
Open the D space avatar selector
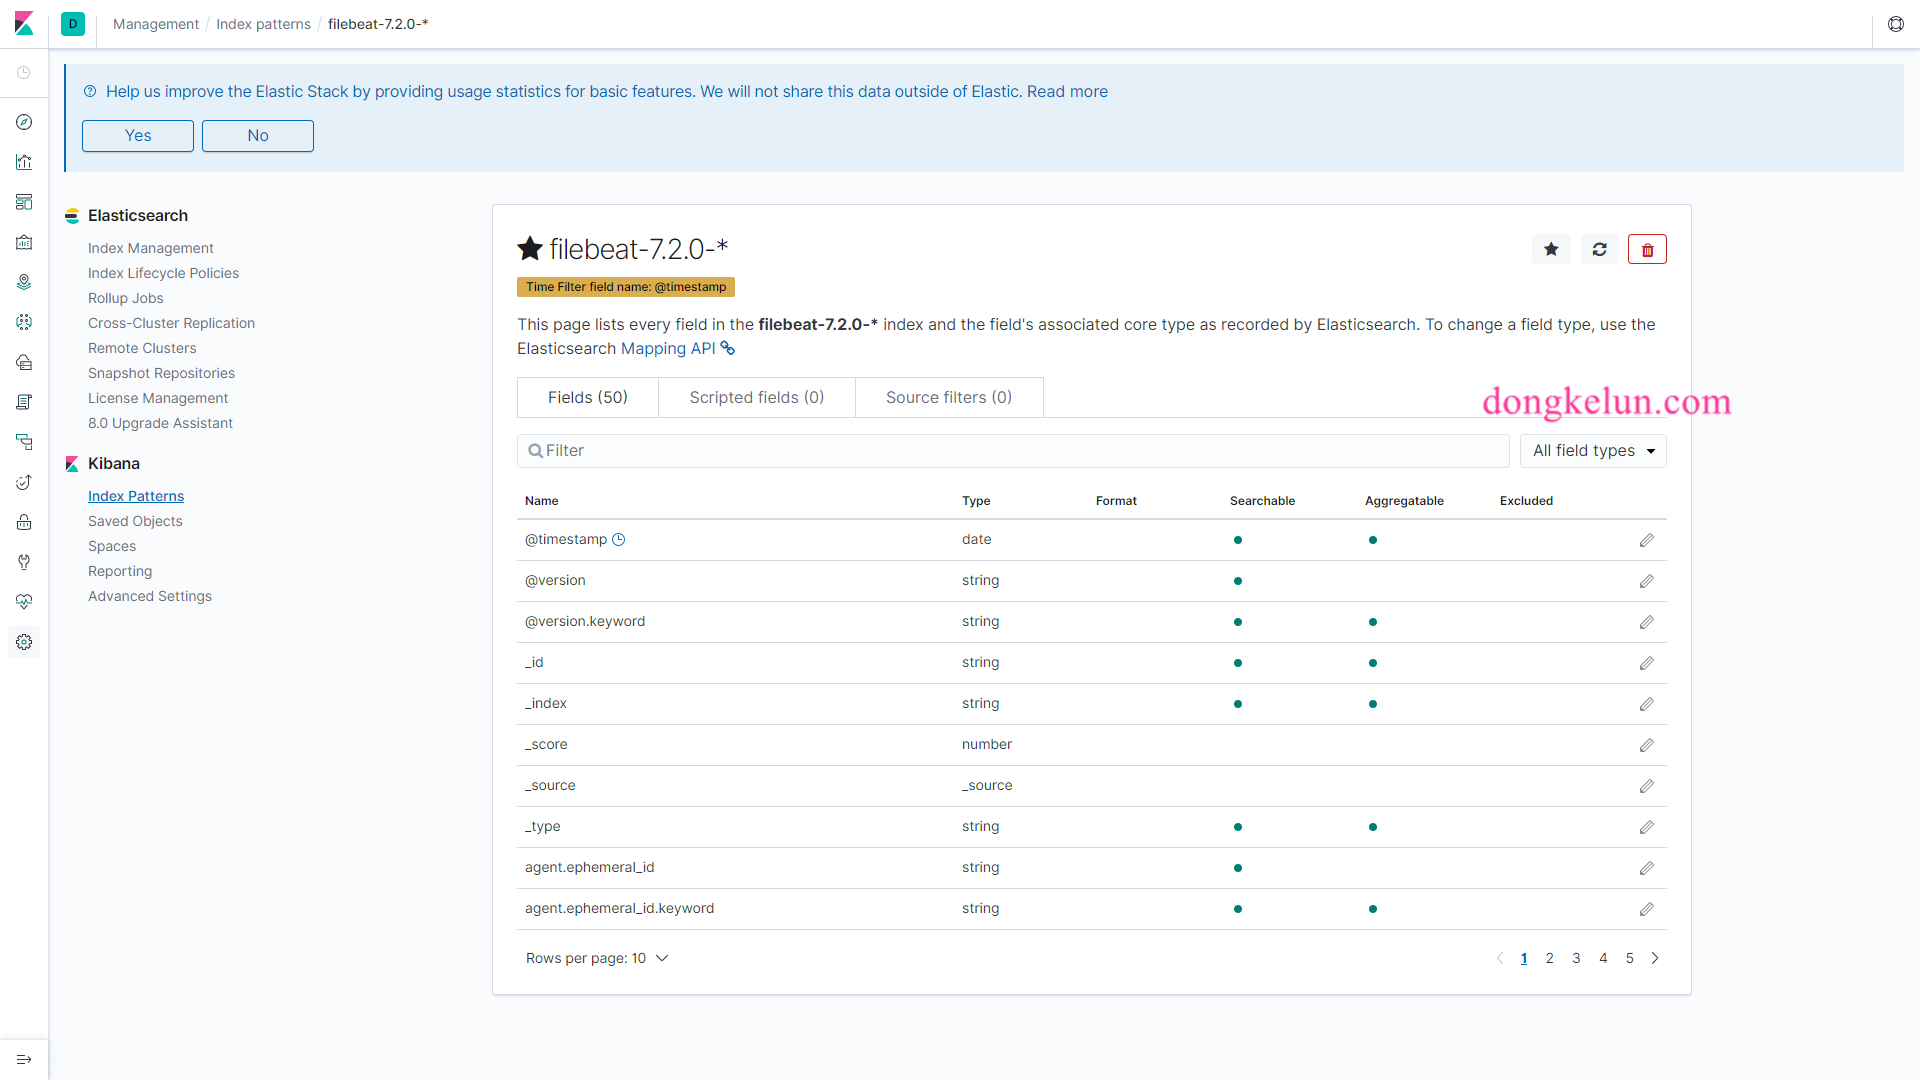tap(73, 24)
